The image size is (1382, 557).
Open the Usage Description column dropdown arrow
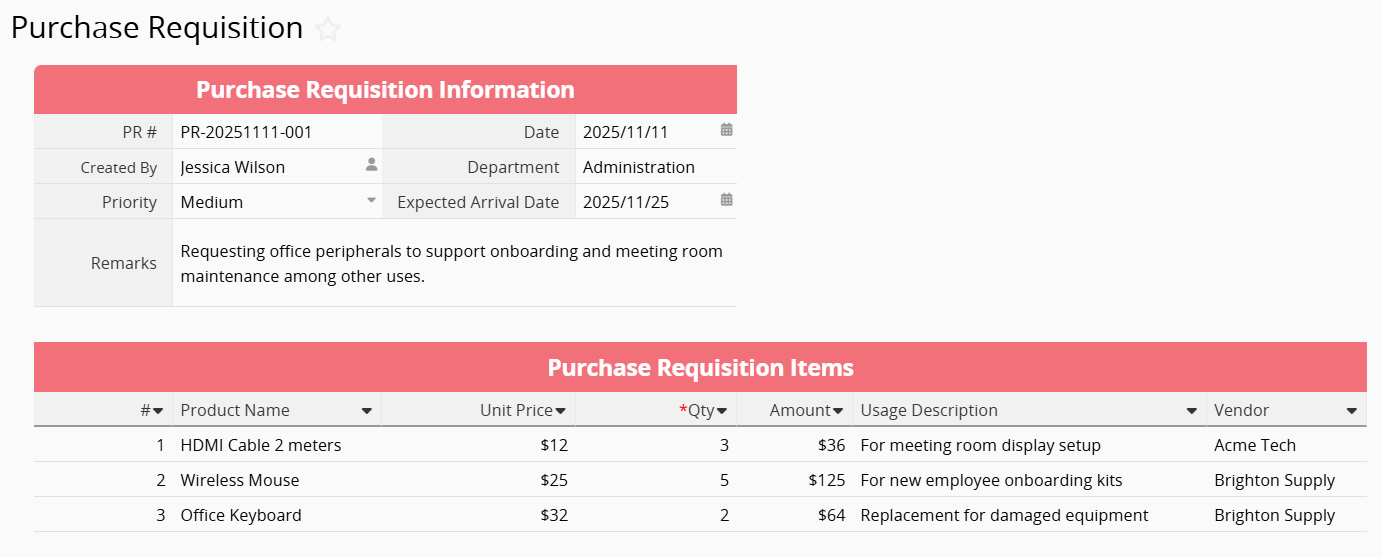[1192, 411]
